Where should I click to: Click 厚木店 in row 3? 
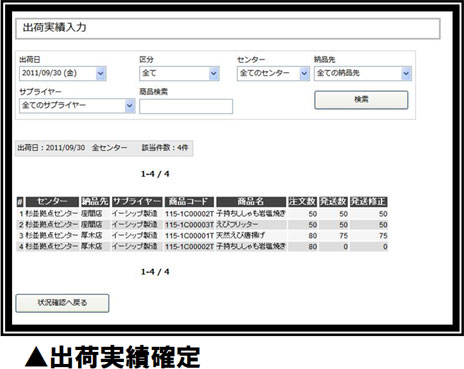point(92,235)
